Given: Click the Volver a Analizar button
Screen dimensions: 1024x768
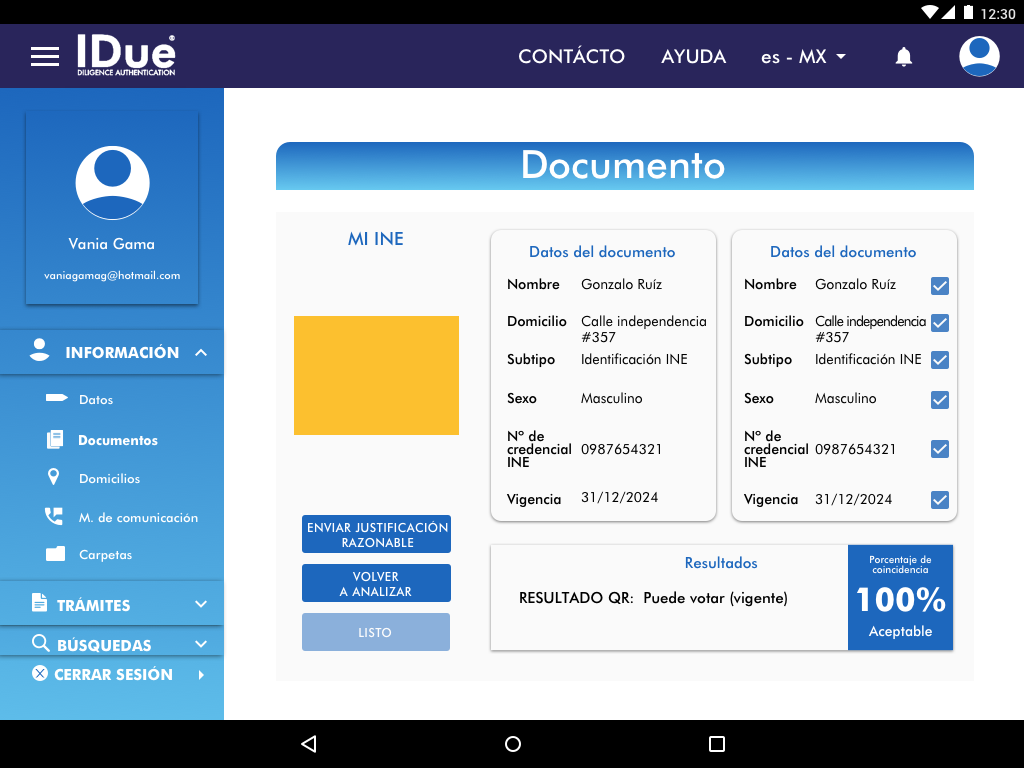Looking at the screenshot, I should click(x=376, y=584).
